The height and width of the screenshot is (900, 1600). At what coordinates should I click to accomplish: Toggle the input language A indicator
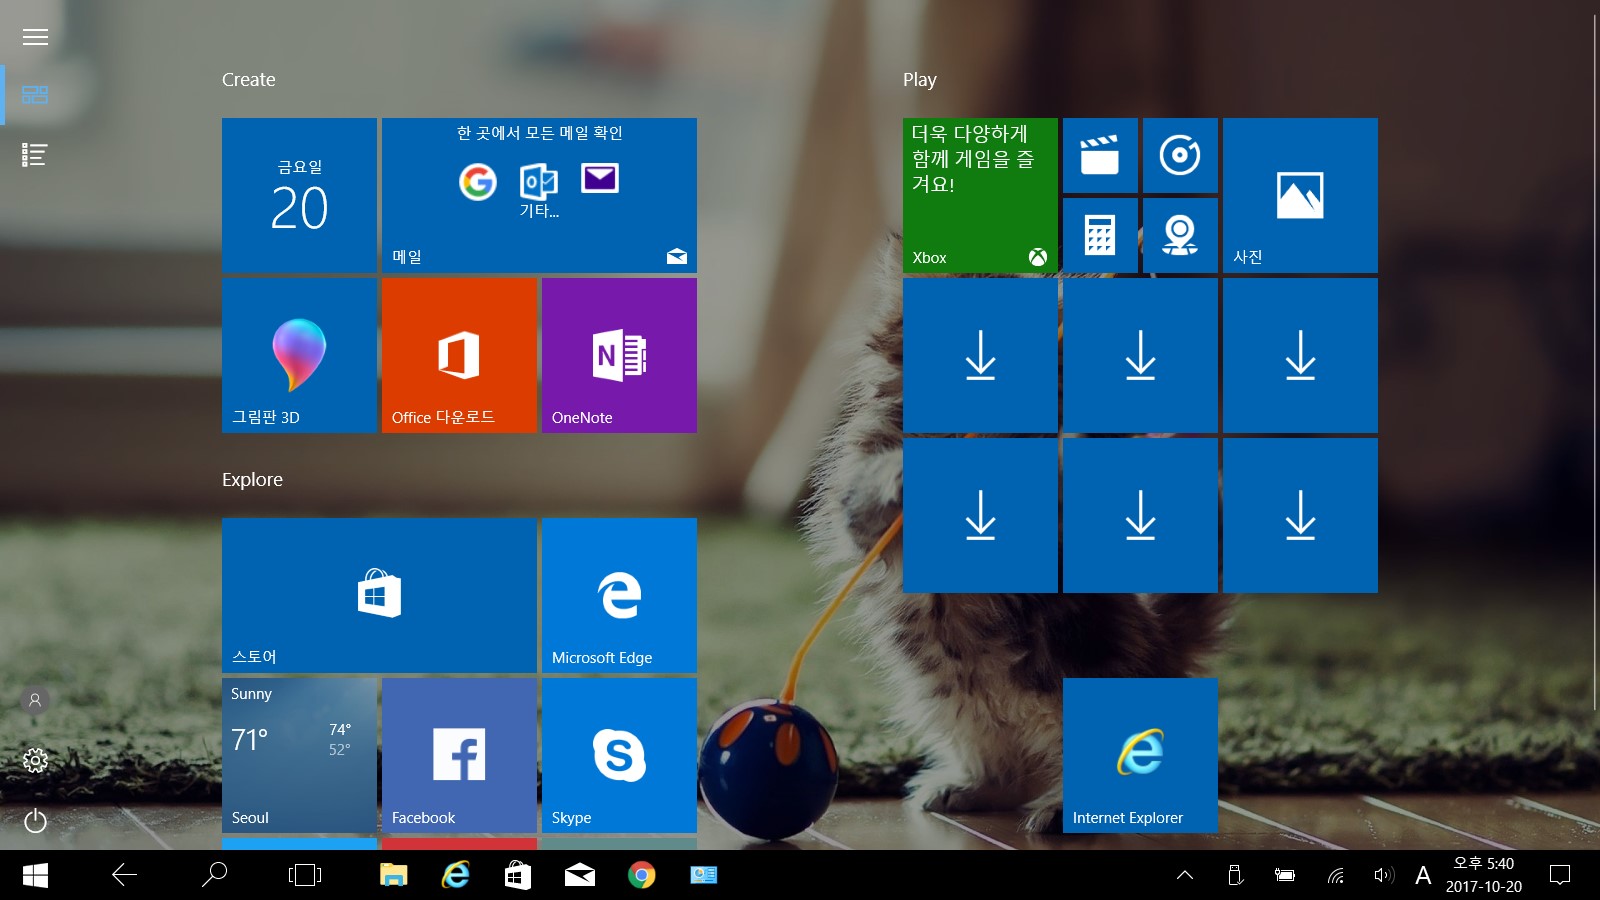click(1423, 876)
